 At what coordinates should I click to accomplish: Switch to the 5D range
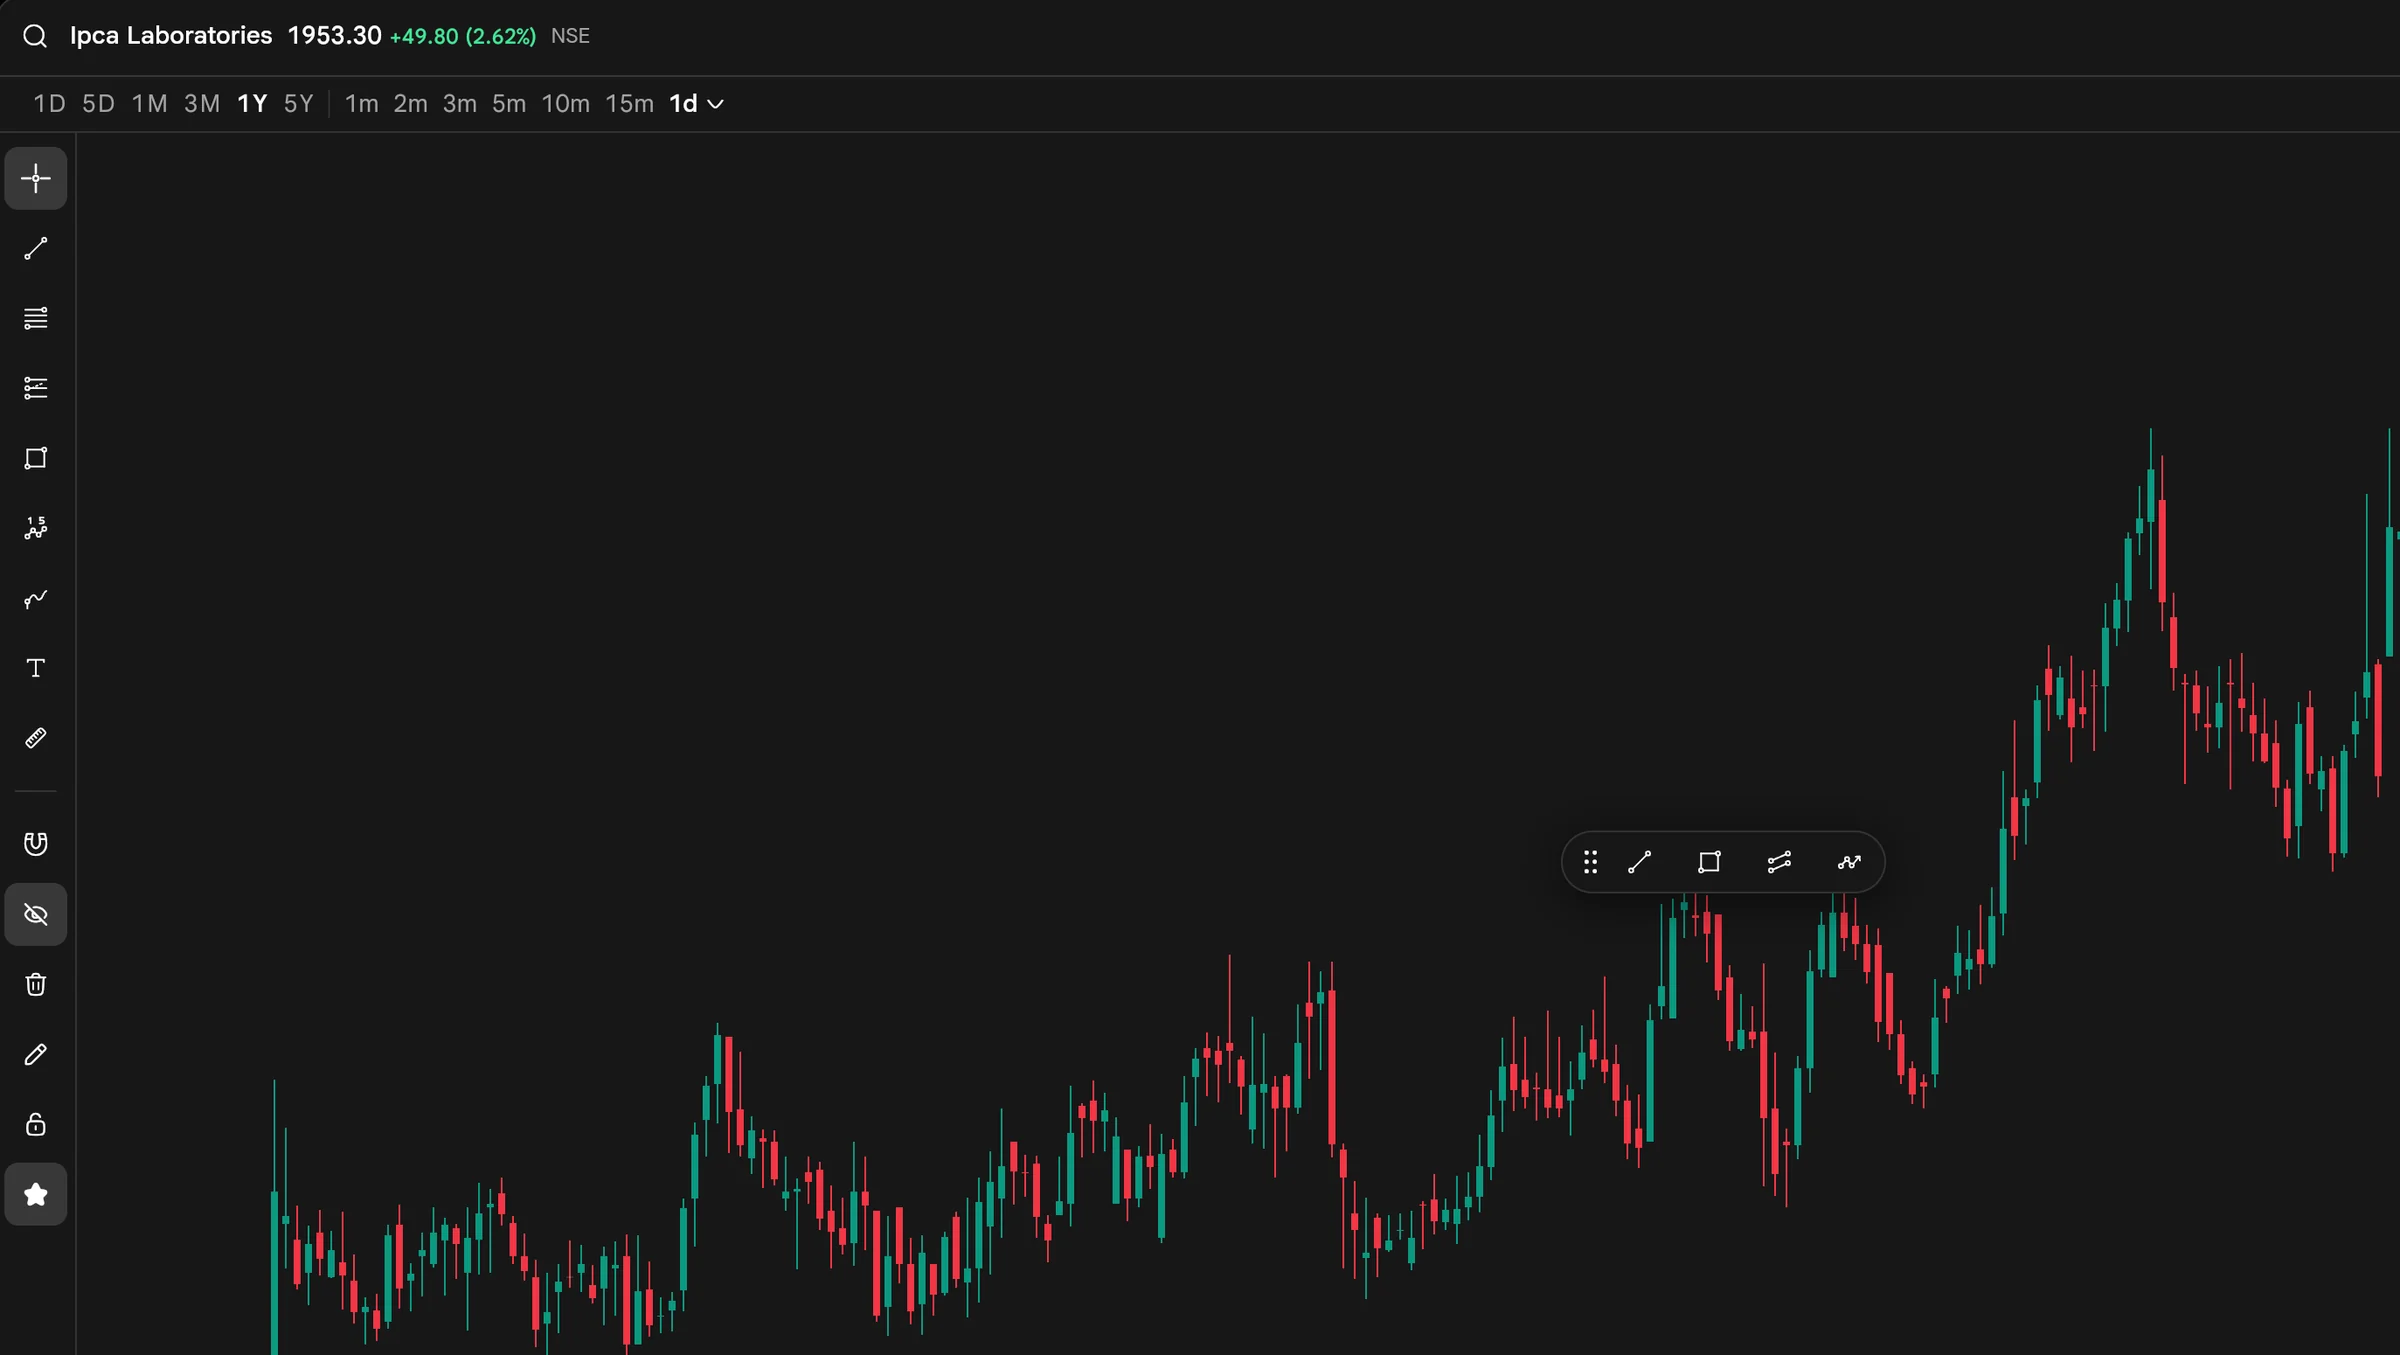click(98, 104)
